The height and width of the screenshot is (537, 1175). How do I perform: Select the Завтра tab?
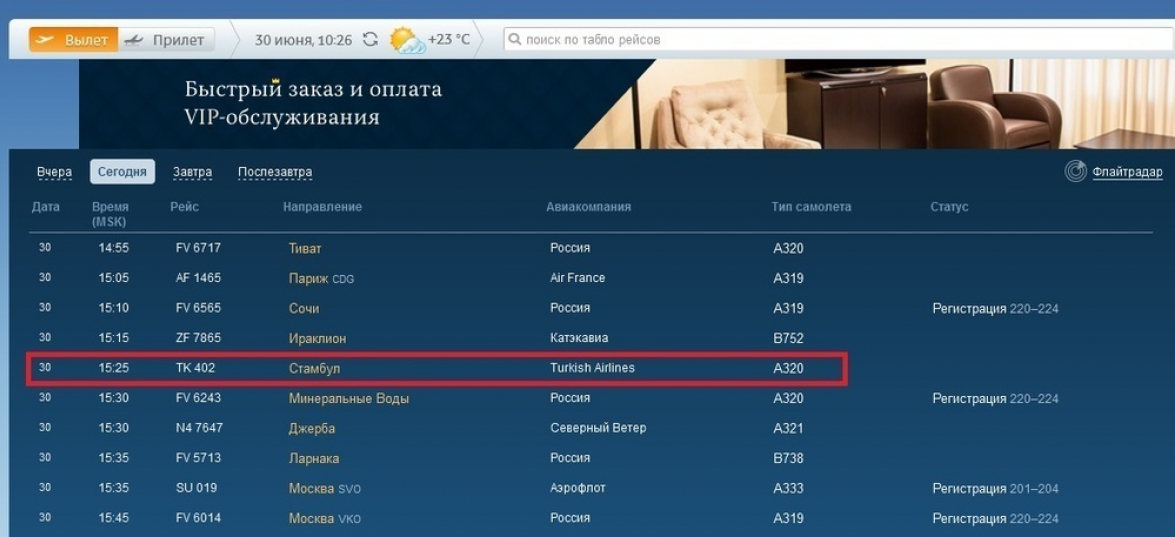pyautogui.click(x=193, y=172)
